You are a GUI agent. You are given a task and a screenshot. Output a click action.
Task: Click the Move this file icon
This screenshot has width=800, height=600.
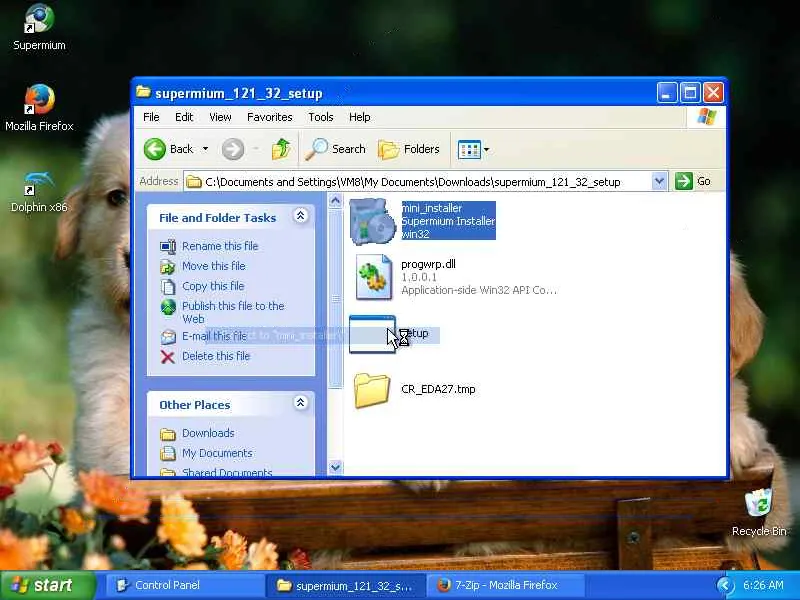(x=168, y=266)
